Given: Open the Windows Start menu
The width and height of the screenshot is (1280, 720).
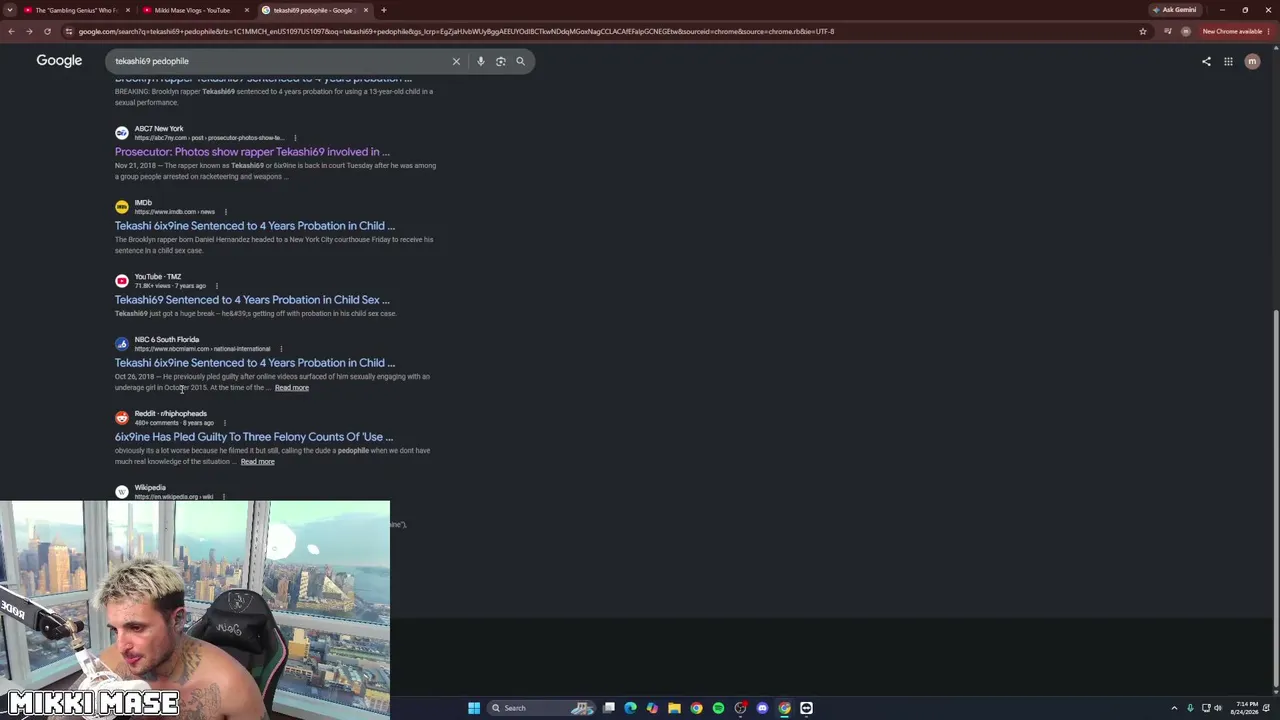Looking at the screenshot, I should (474, 708).
